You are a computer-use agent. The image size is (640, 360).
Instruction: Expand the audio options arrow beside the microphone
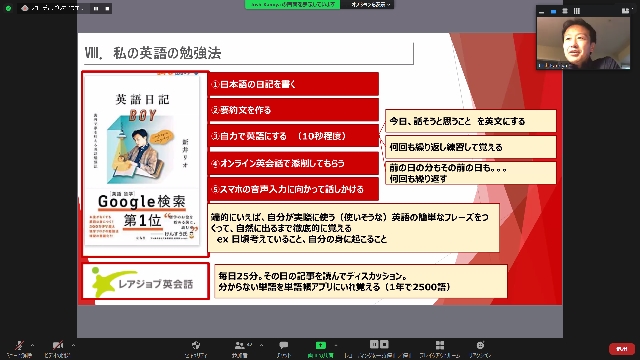point(32,345)
